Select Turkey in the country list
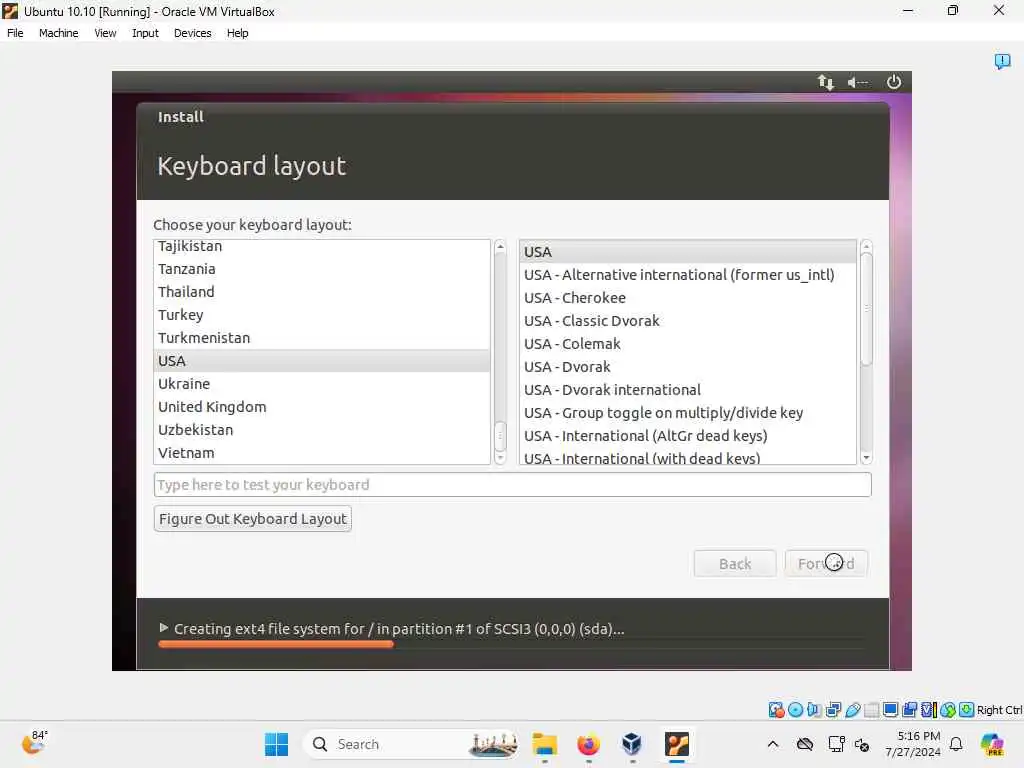 click(322, 315)
